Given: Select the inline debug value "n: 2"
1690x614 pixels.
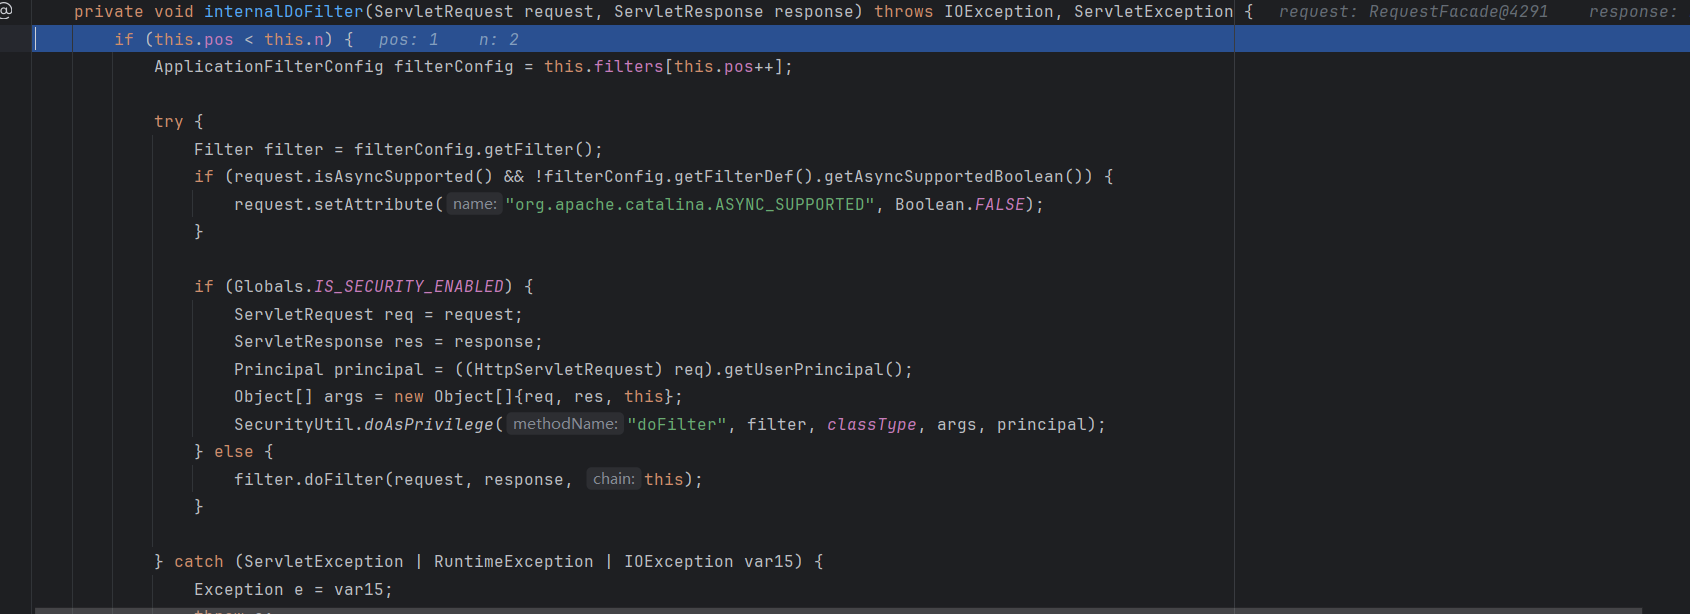Looking at the screenshot, I should click(498, 40).
